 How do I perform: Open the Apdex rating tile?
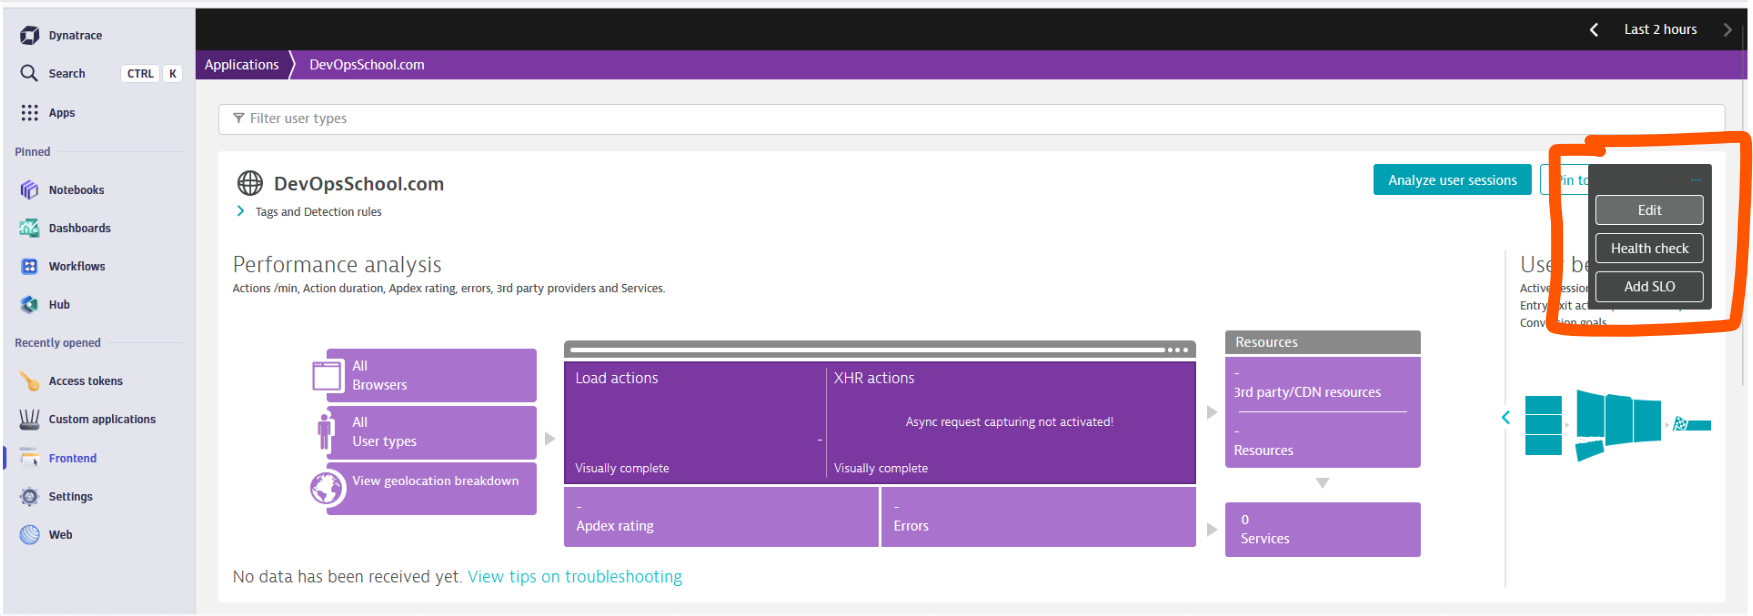click(721, 517)
